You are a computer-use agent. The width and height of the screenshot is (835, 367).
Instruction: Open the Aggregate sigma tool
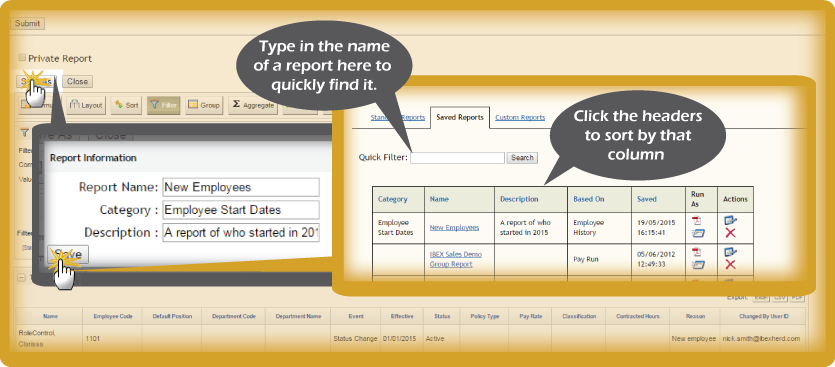(x=253, y=105)
